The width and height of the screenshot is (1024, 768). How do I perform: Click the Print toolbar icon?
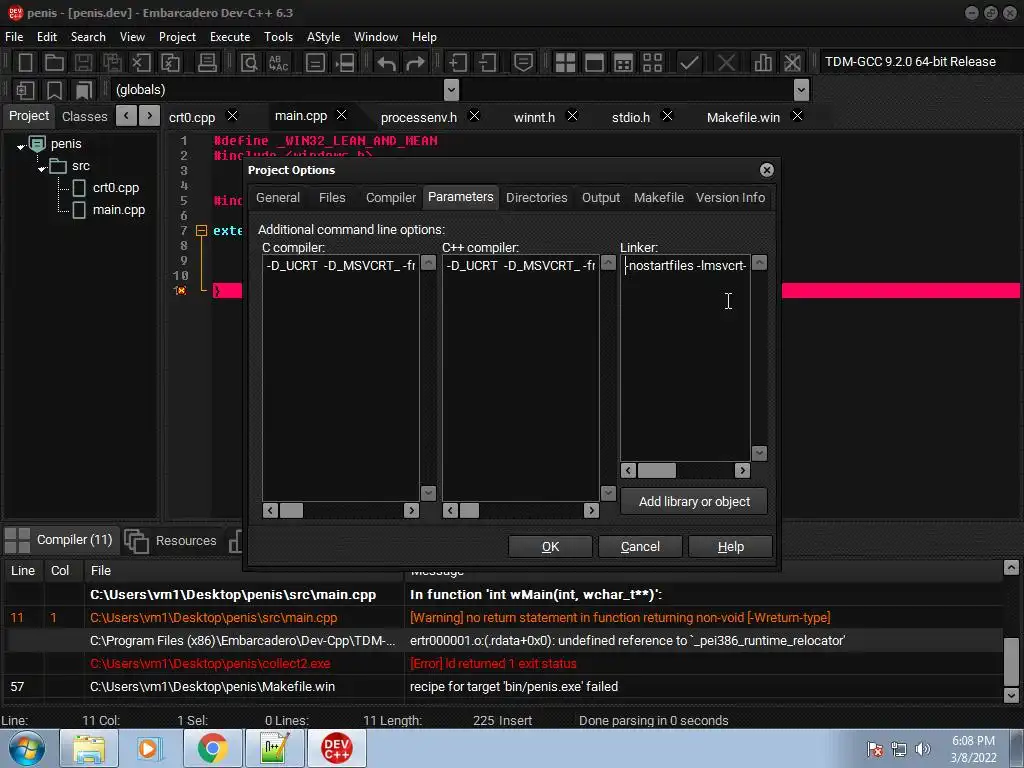point(207,63)
